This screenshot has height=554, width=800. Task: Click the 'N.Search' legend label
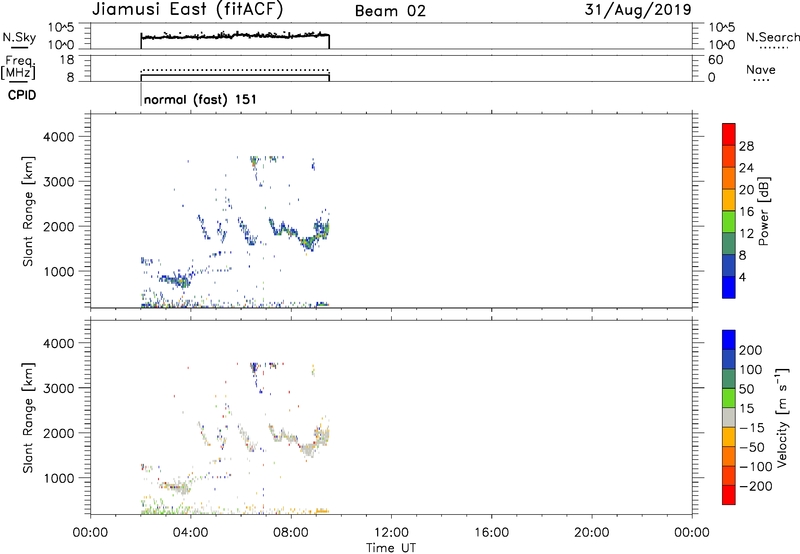(x=772, y=37)
